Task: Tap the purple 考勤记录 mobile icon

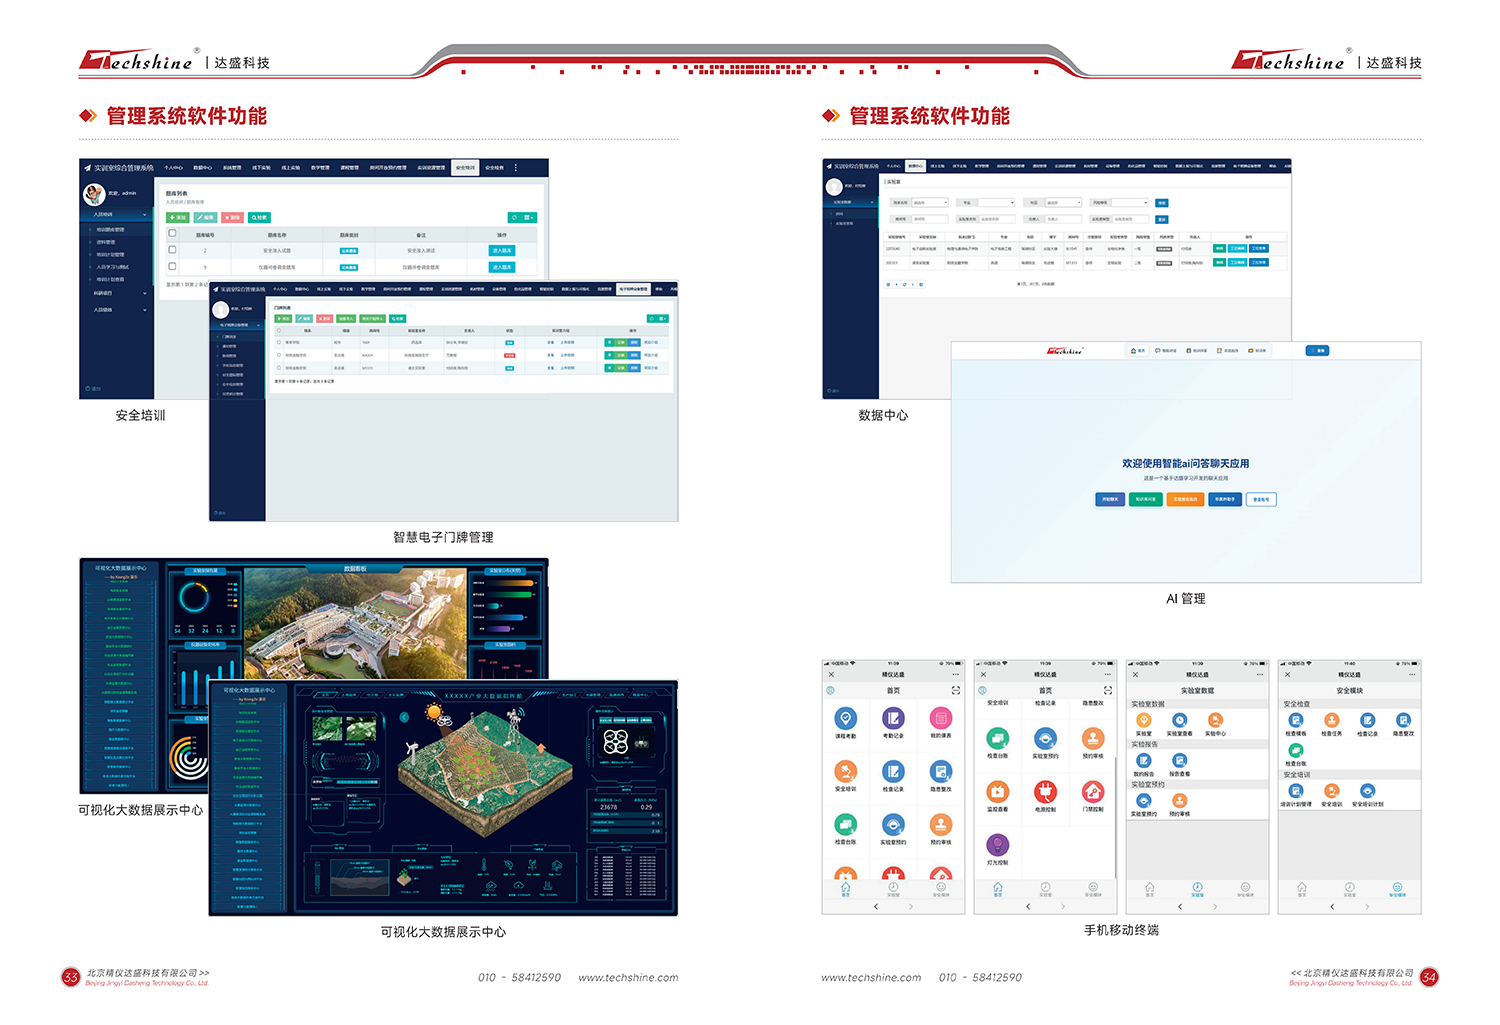Action: 893,719
